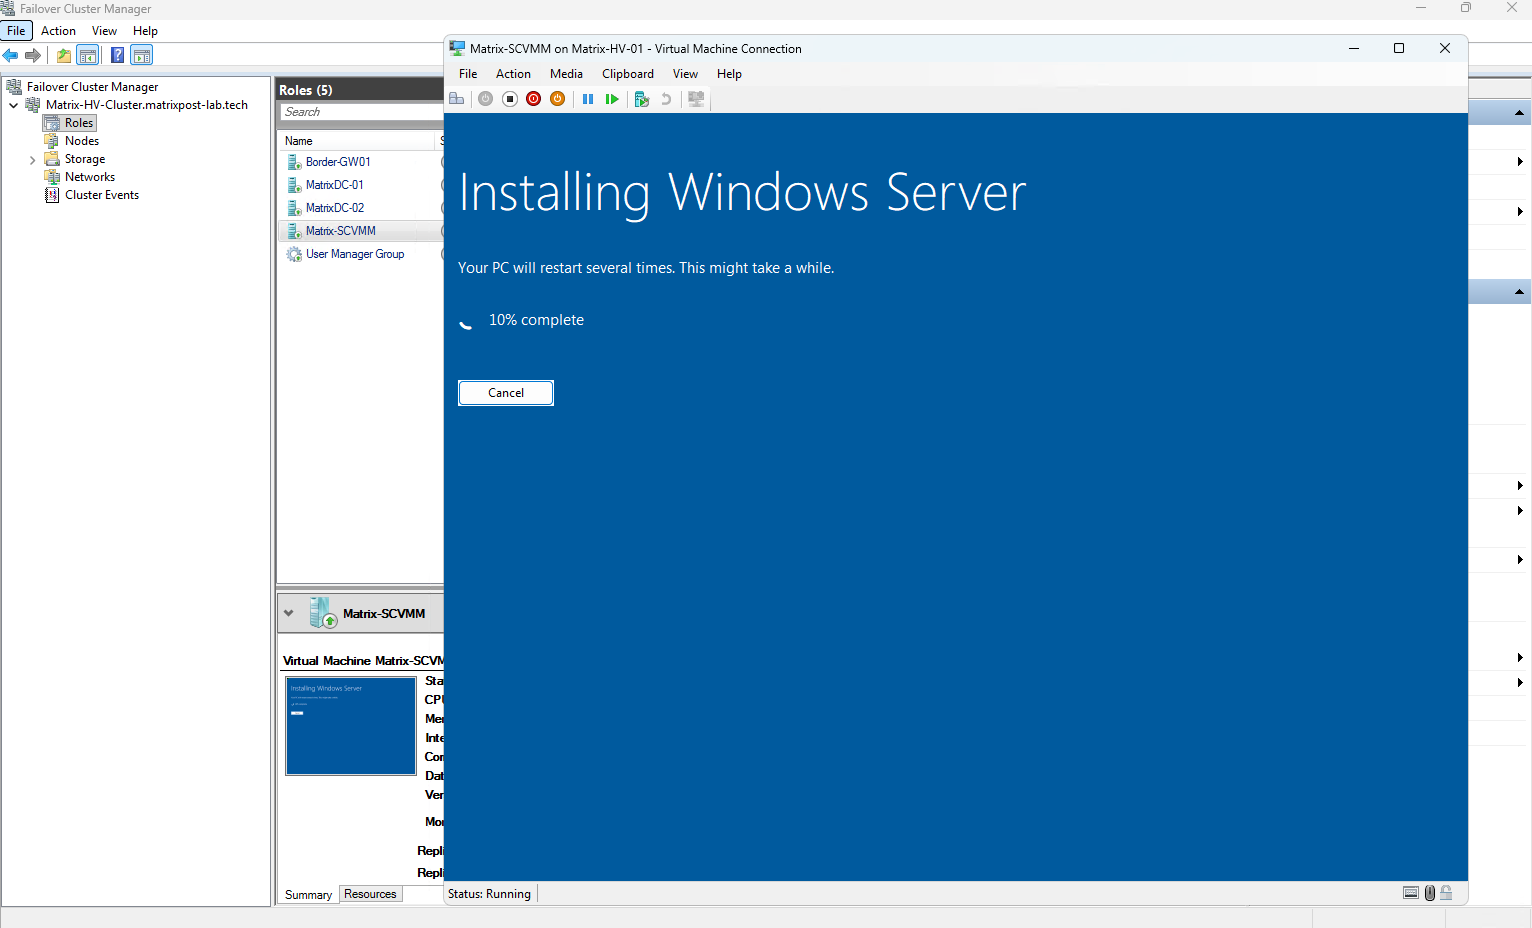Viewport: 1532px width, 928px height.
Task: Cancel the Windows Server installation
Action: click(x=506, y=393)
